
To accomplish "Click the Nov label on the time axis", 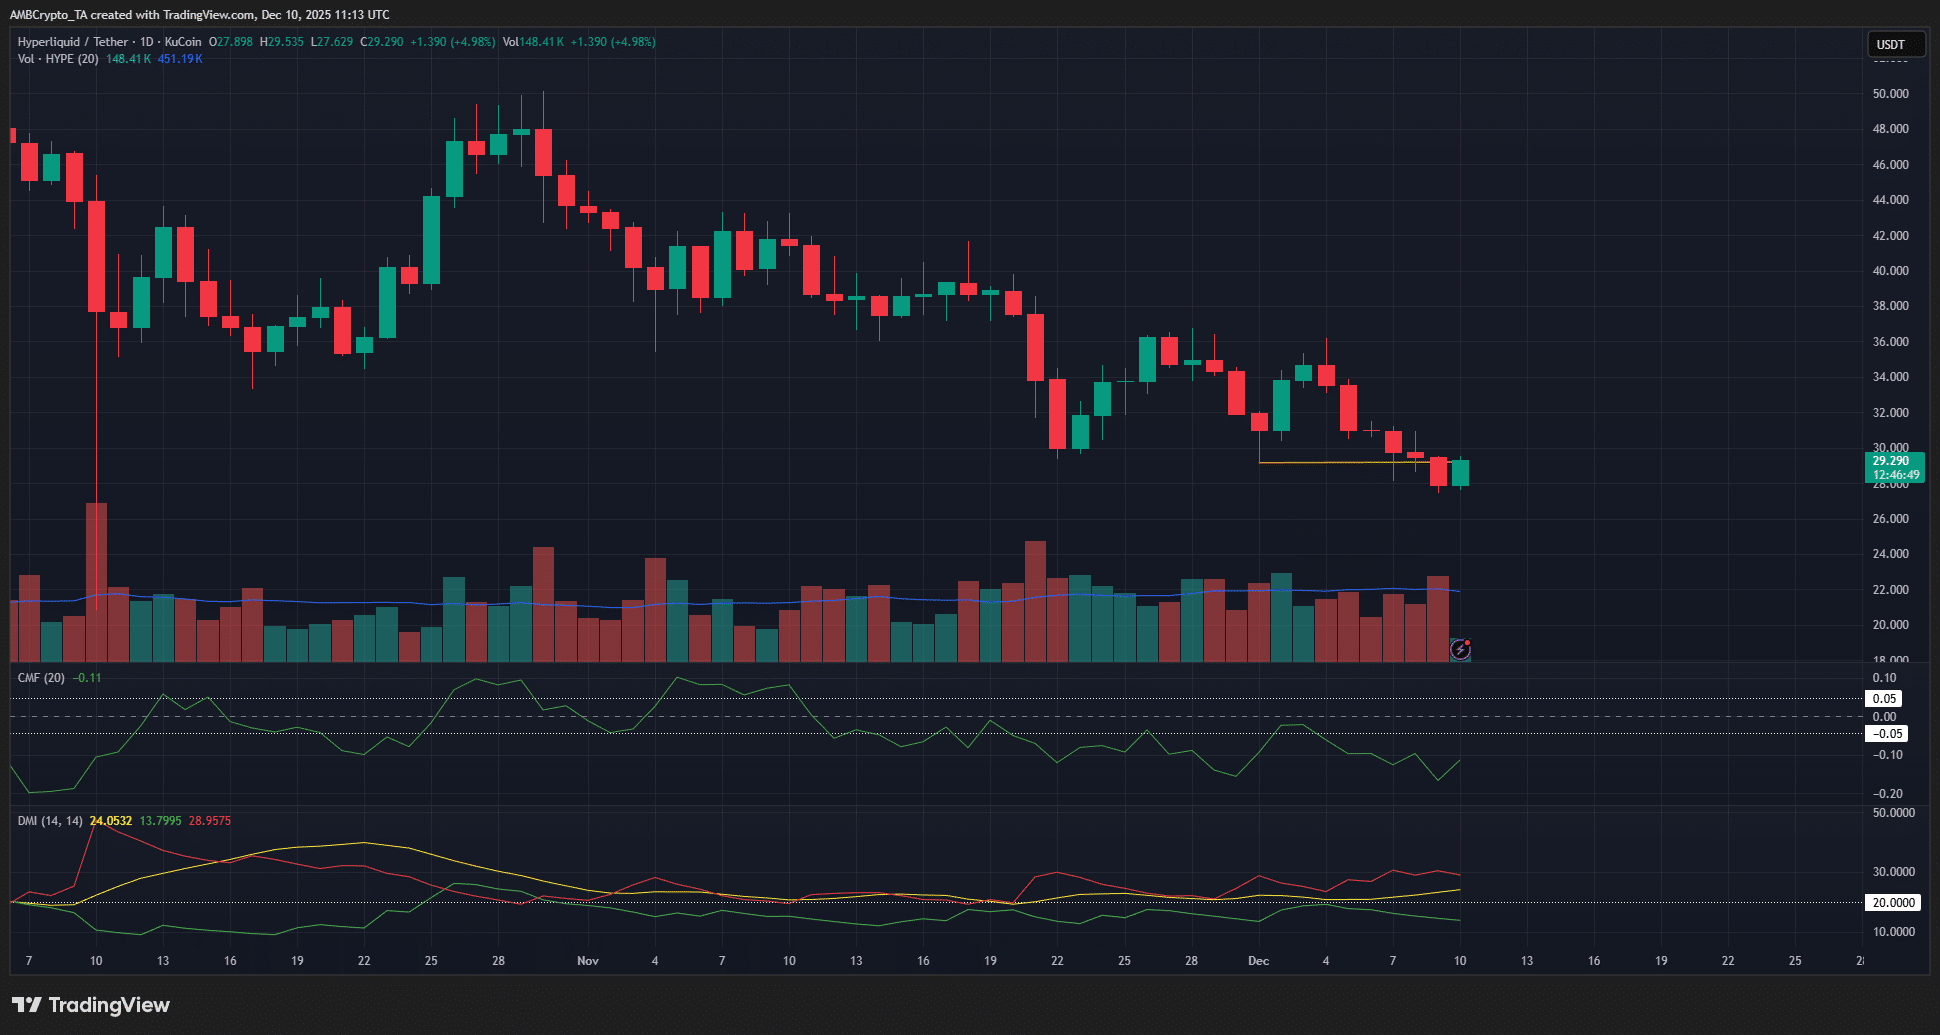I will (587, 961).
